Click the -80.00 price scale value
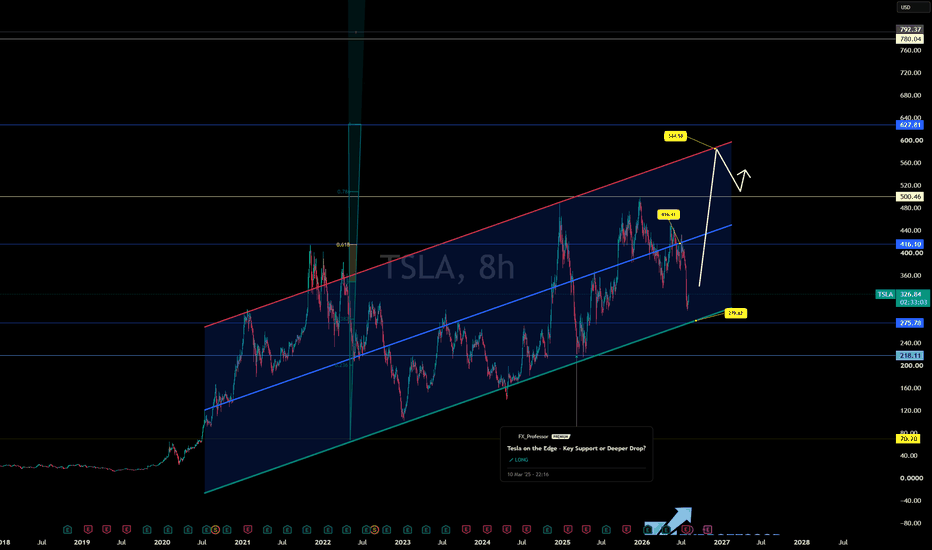Screen dimensions: 932x550 point(909,523)
